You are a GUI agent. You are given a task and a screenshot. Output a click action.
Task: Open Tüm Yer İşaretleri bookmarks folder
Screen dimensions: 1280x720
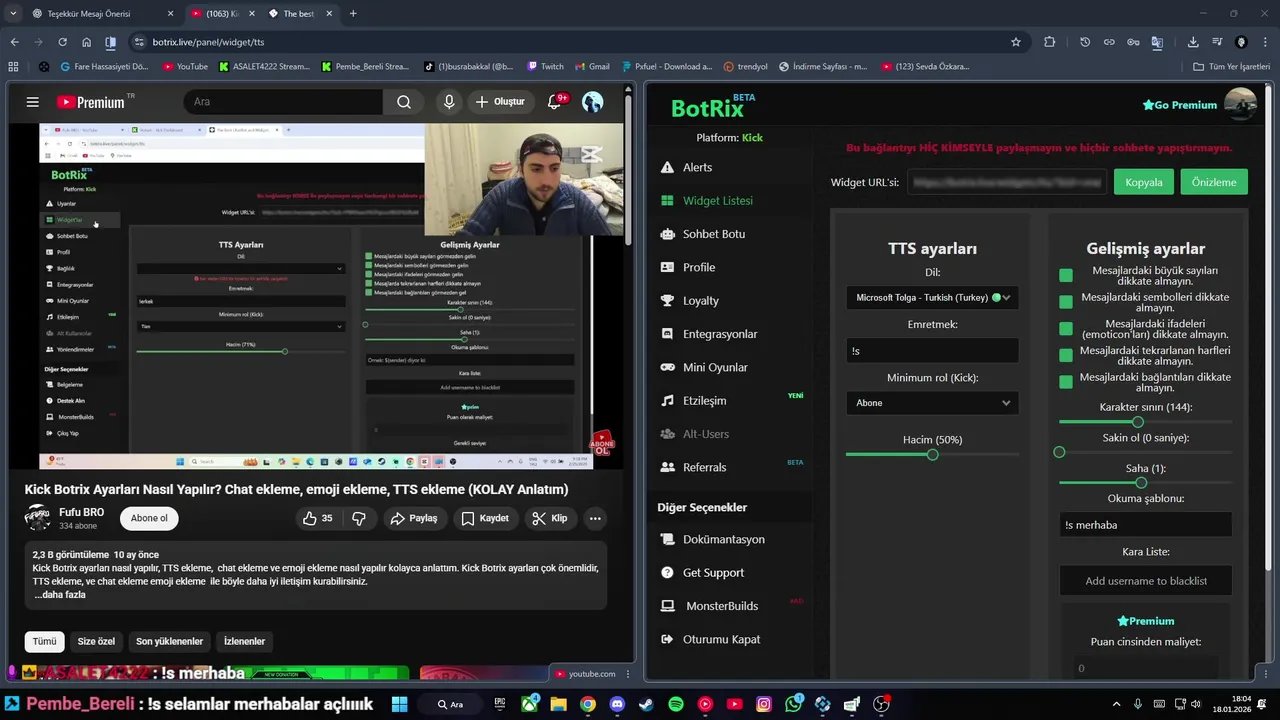point(1232,67)
